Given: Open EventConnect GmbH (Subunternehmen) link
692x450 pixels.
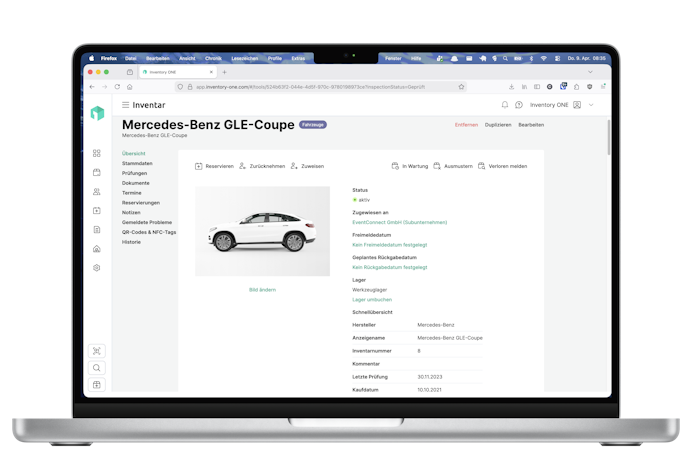Looking at the screenshot, I should point(400,222).
